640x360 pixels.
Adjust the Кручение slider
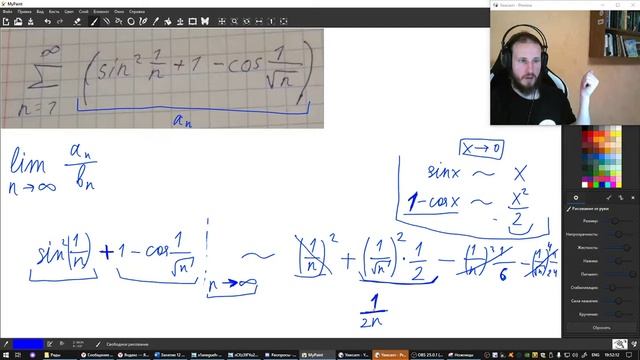[x=618, y=314]
